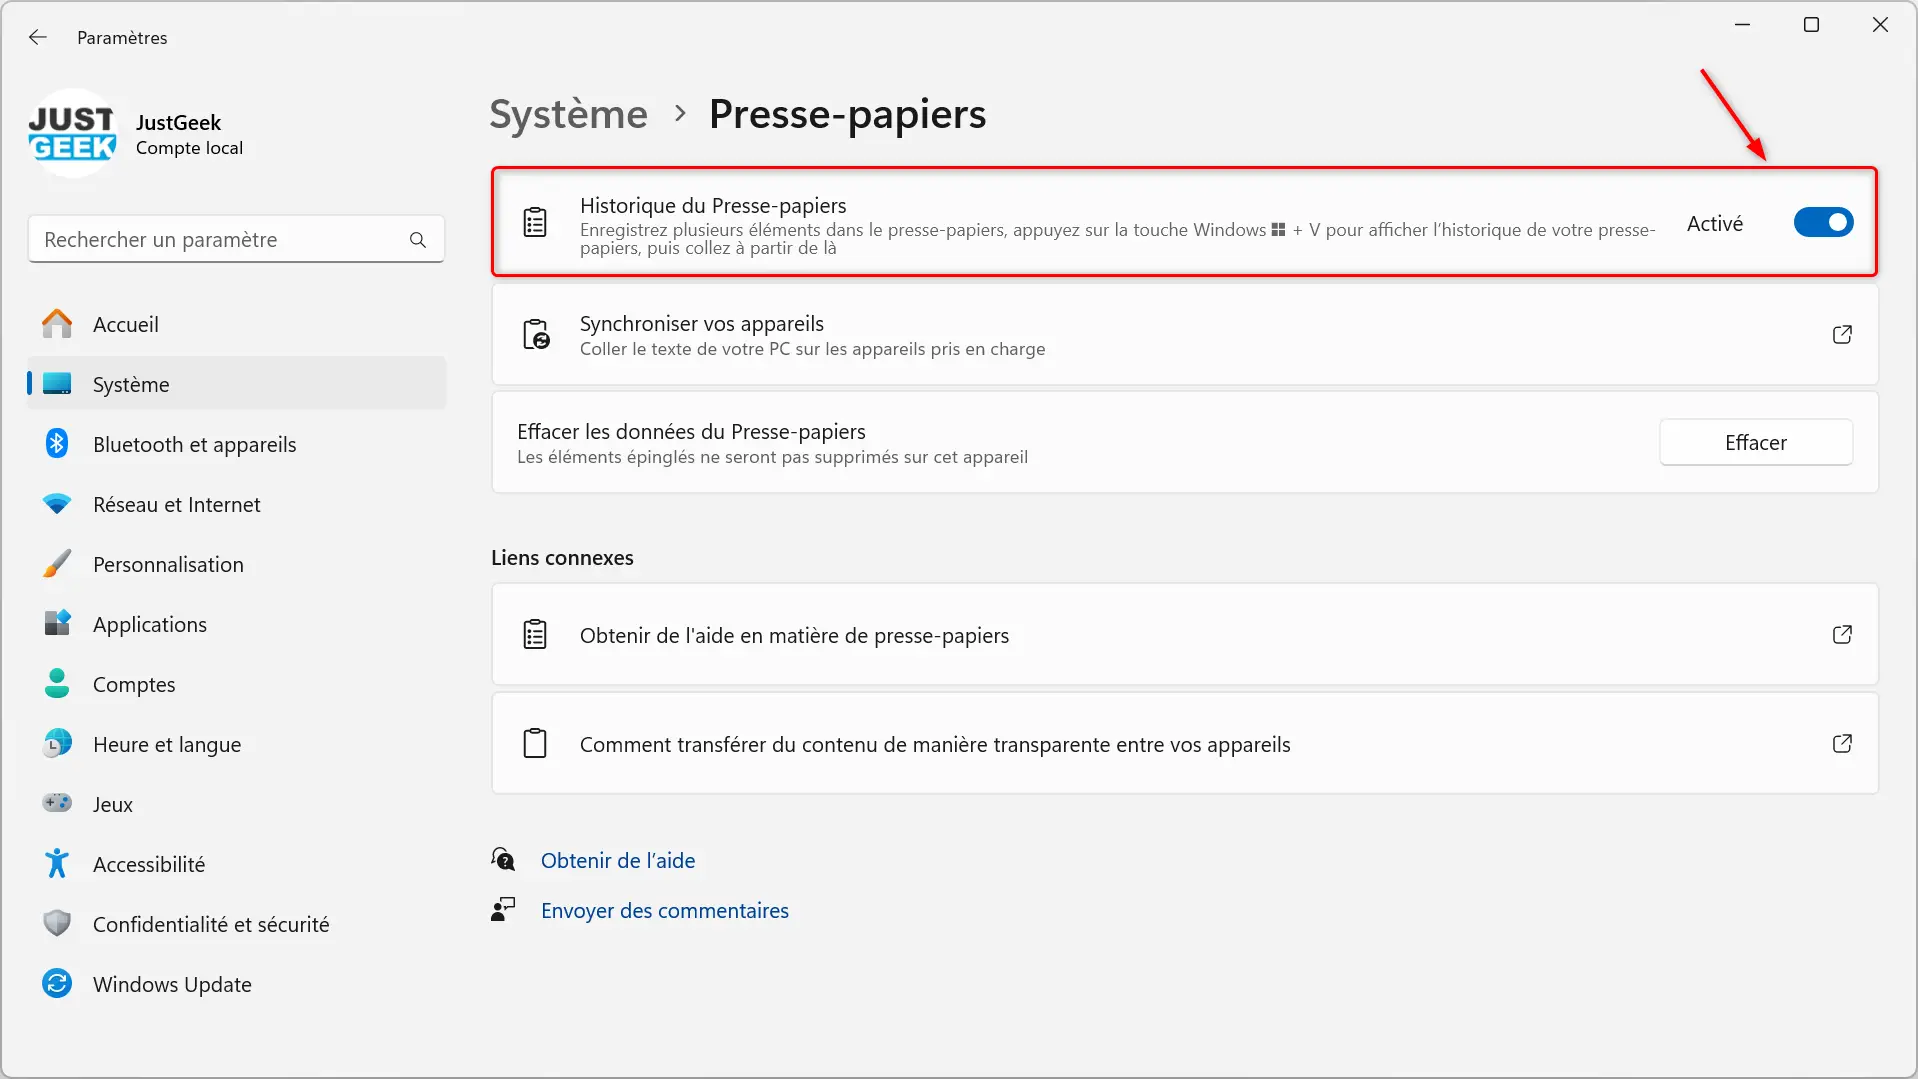The height and width of the screenshot is (1079, 1918).
Task: Close the Paramètres window
Action: coord(1880,25)
